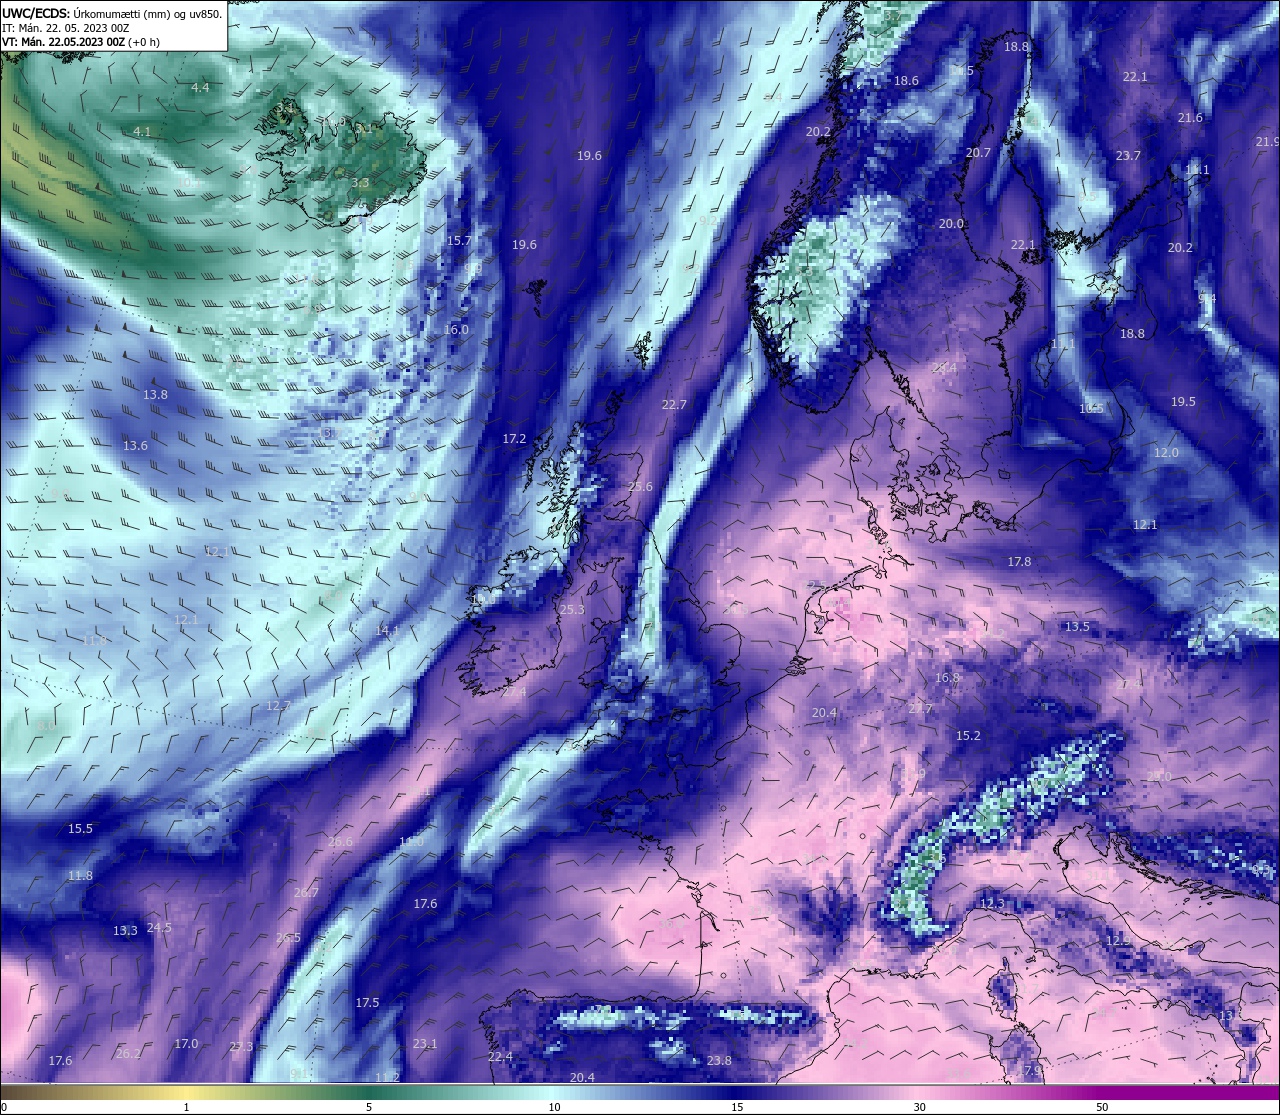This screenshot has width=1280, height=1115.
Task: Click the 16.0 map value
Action: [x=456, y=330]
